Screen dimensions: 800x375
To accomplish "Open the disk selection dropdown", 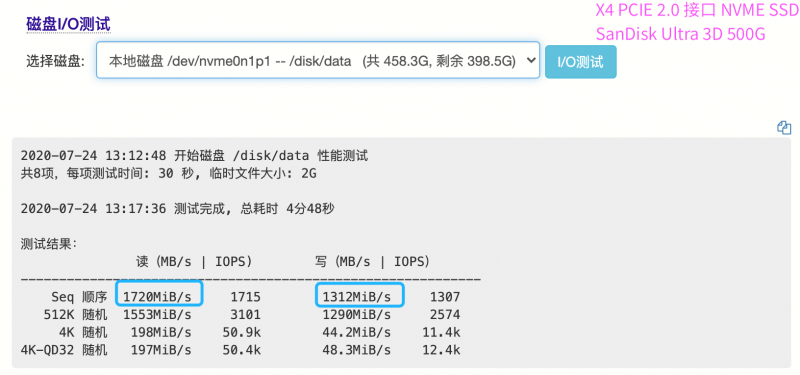I will (318, 60).
